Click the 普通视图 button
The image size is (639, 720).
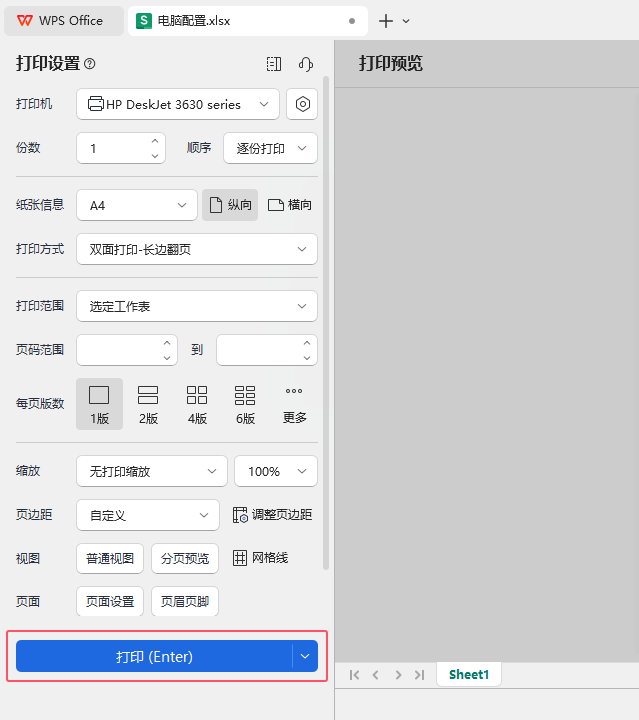tap(110, 558)
